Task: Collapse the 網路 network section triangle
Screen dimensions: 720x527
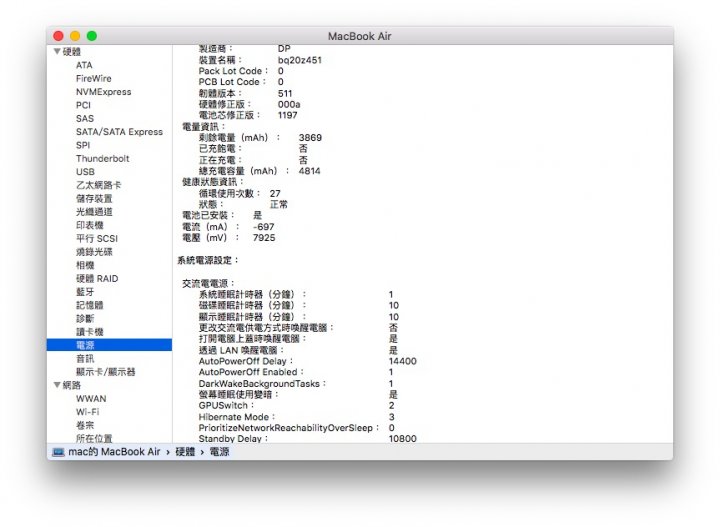Action: pyautogui.click(x=57, y=385)
